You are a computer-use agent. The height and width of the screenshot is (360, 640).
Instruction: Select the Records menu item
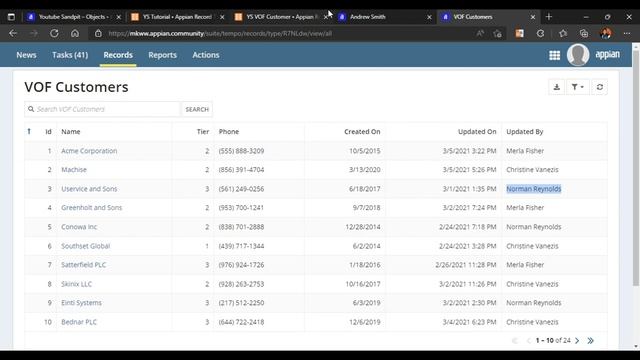(x=118, y=55)
